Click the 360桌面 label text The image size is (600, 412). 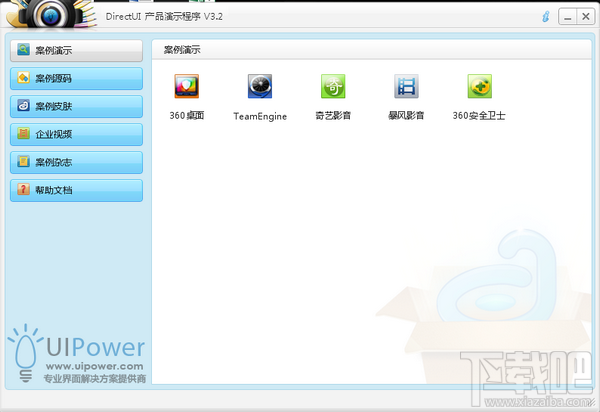[187, 116]
